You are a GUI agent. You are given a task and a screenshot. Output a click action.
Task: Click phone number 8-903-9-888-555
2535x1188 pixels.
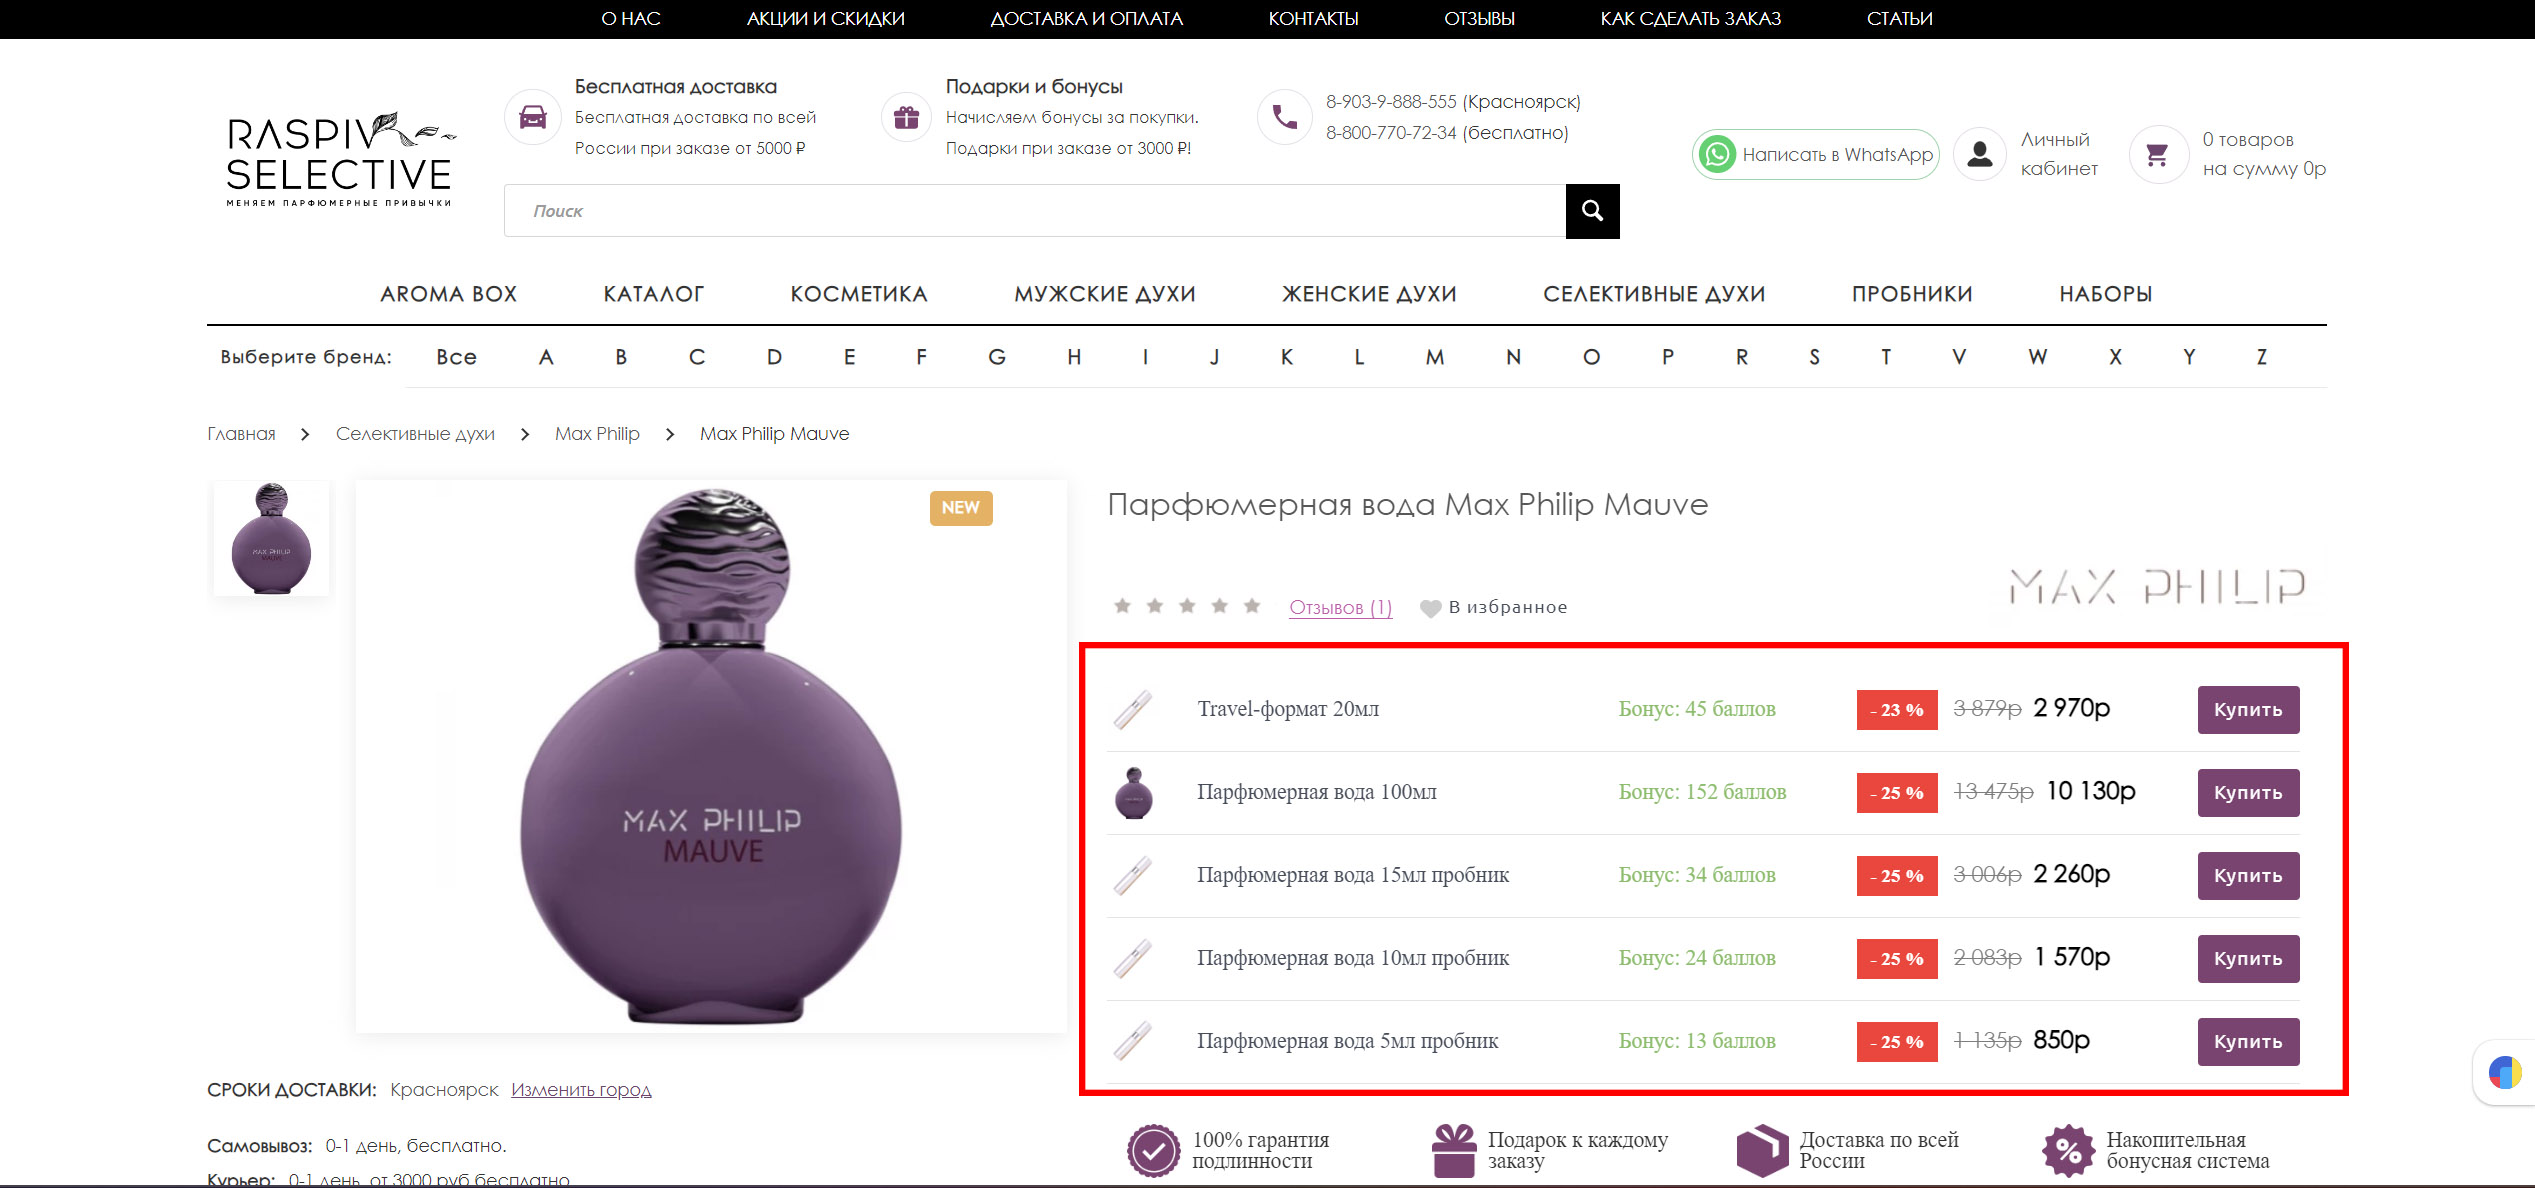(1391, 102)
